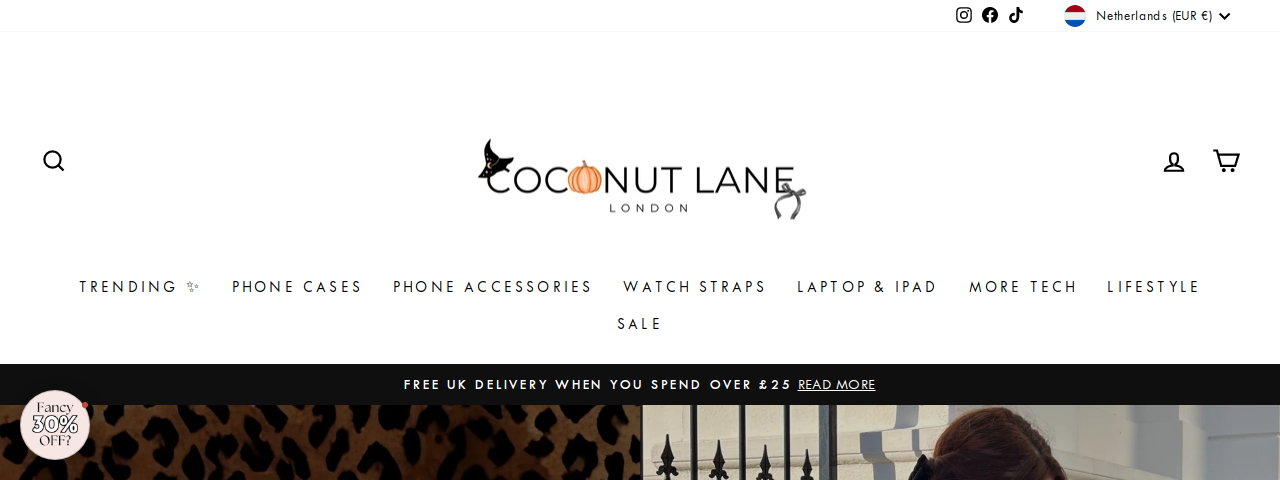Click Read More about free delivery
Screen dimensions: 1280x480
pos(836,385)
